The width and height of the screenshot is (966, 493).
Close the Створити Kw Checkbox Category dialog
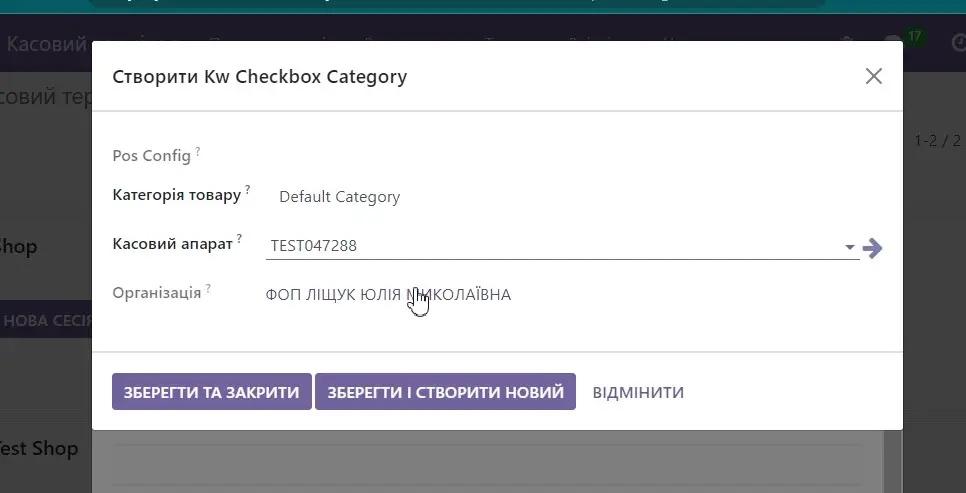873,76
